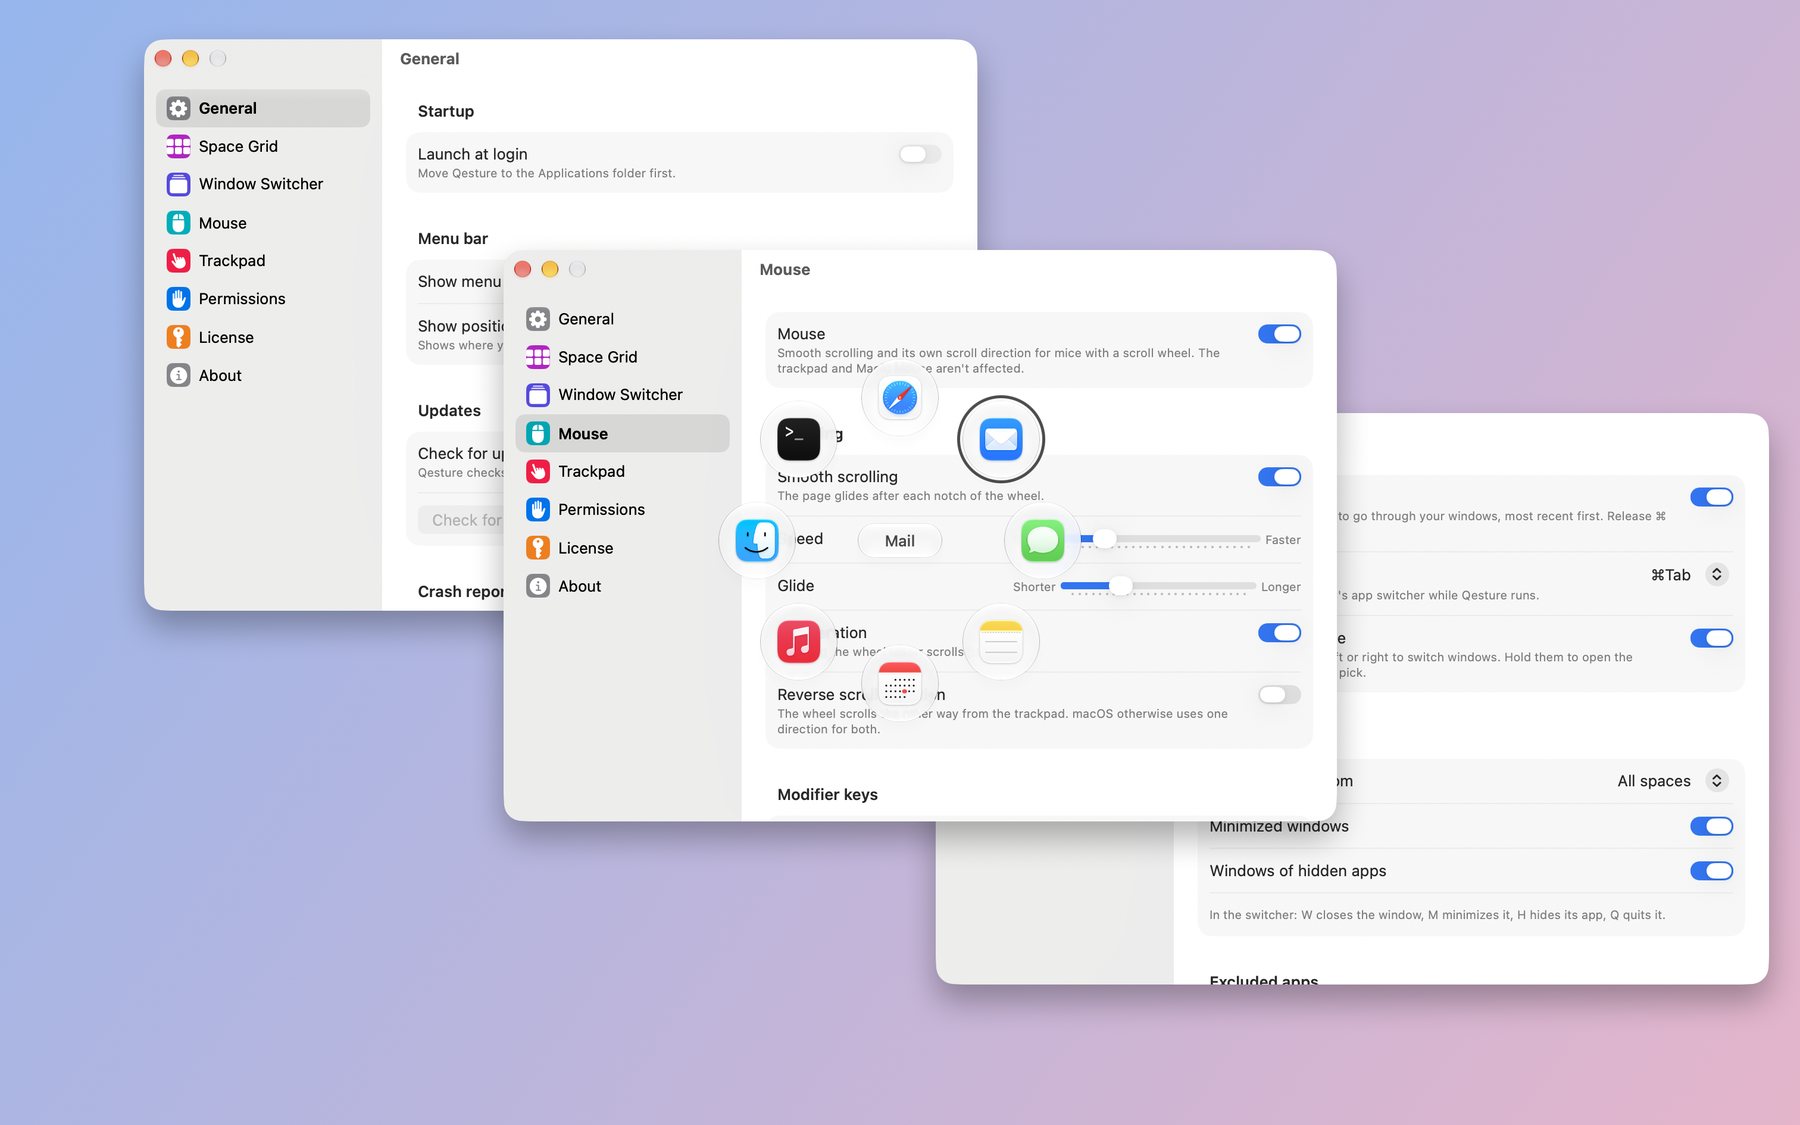This screenshot has height=1125, width=1800.
Task: Click the Startup section heading
Action: (446, 111)
